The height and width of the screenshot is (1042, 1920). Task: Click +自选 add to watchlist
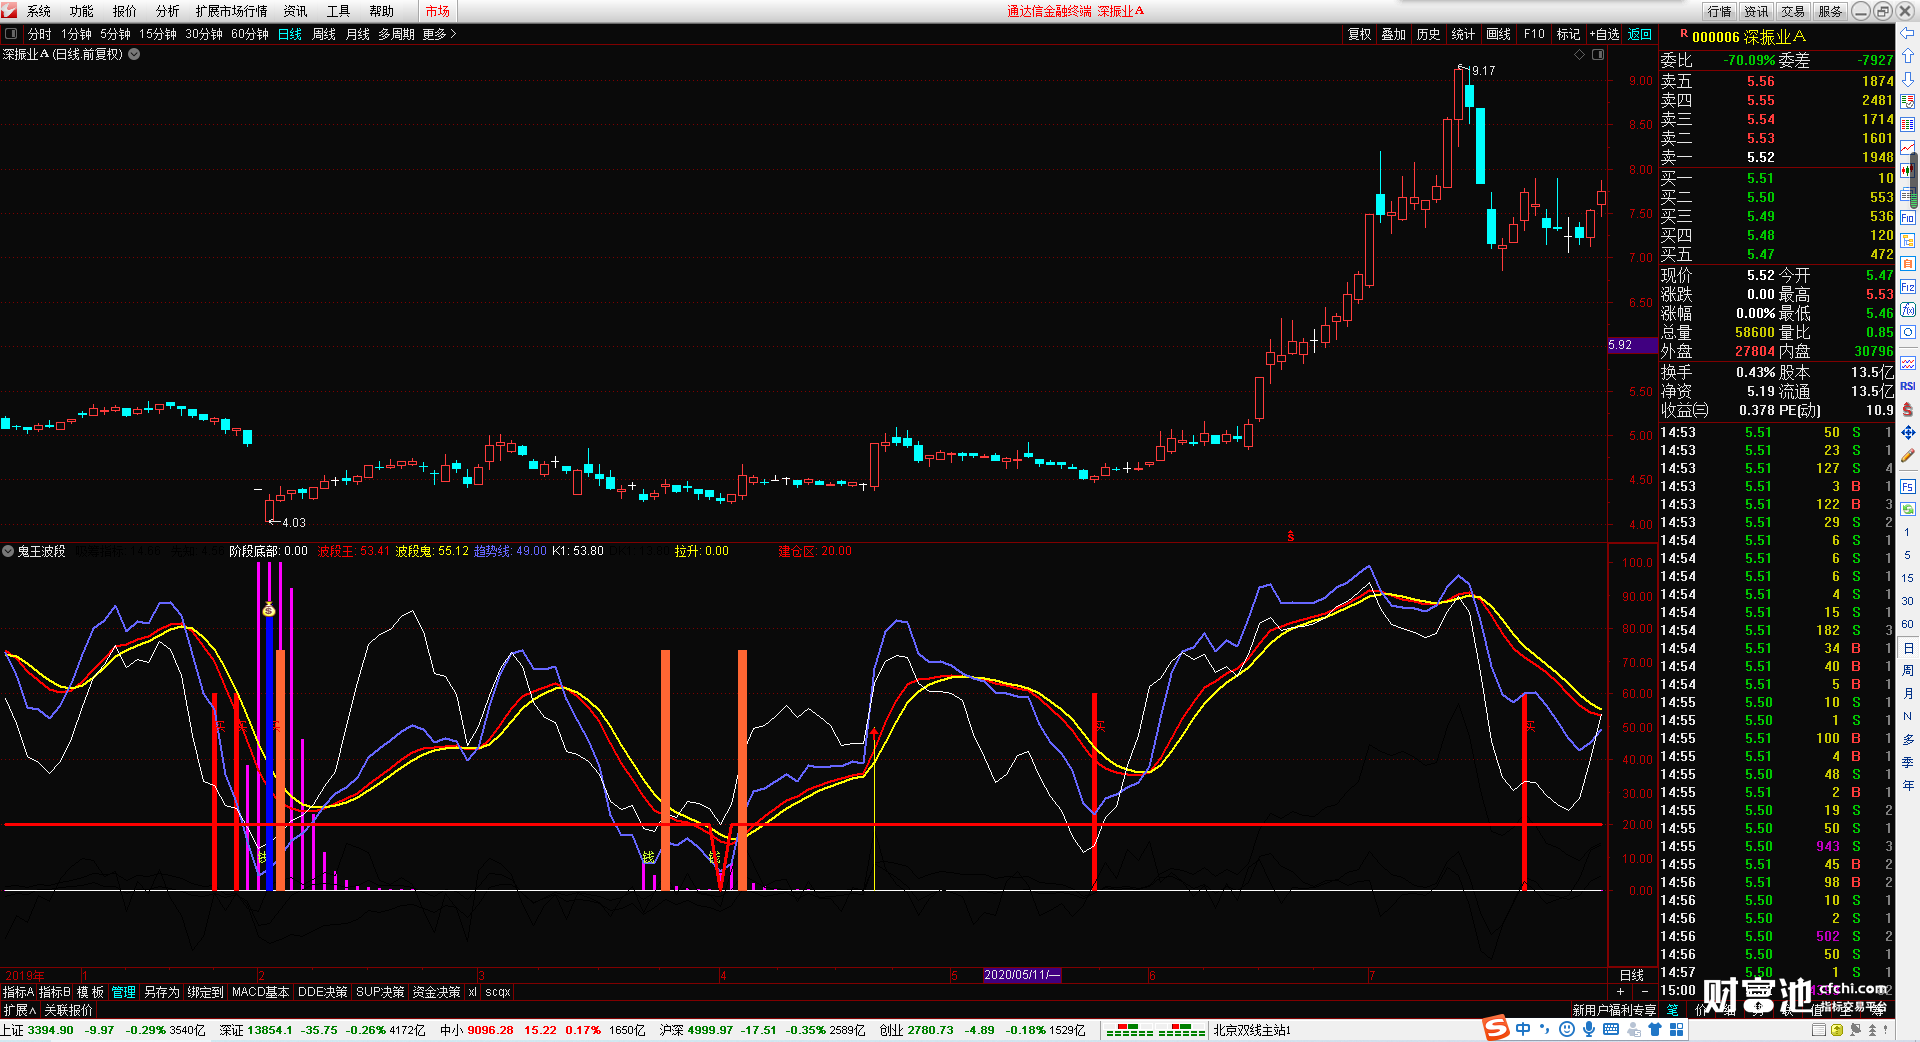point(1604,34)
